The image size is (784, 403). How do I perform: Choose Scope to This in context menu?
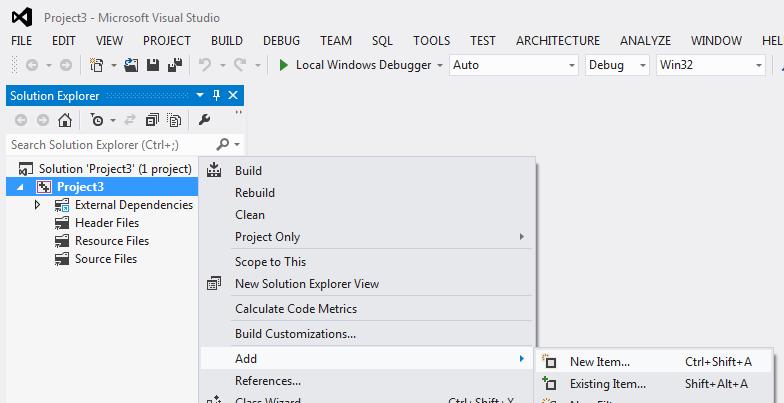[x=368, y=262]
